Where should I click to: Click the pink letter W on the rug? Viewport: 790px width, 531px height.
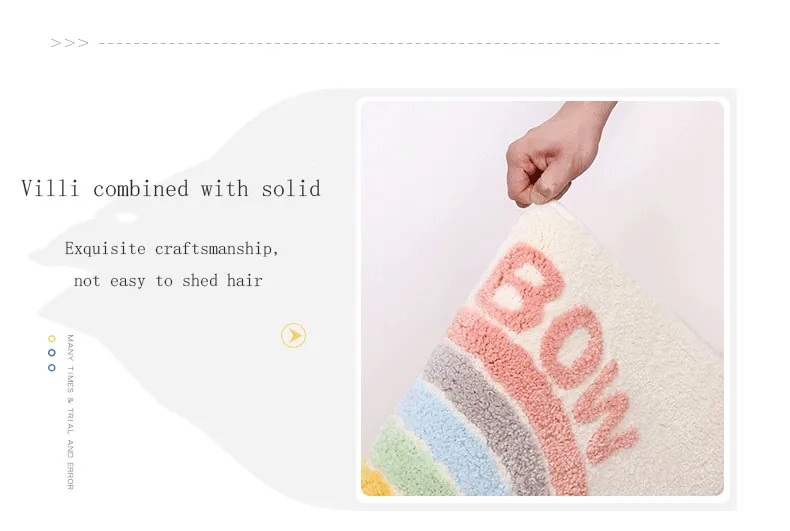point(605,413)
